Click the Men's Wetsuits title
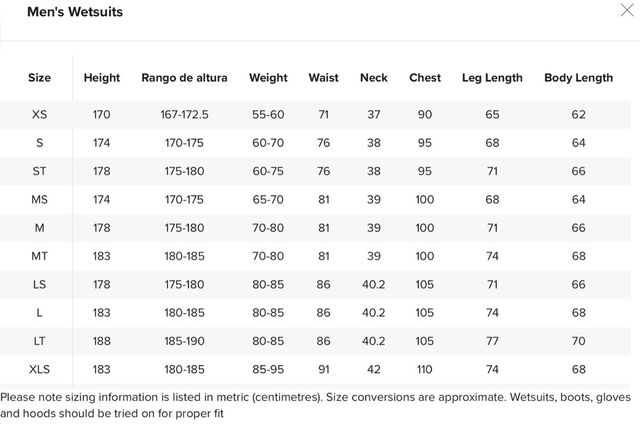Viewport: 640px width, 425px height. click(x=69, y=11)
